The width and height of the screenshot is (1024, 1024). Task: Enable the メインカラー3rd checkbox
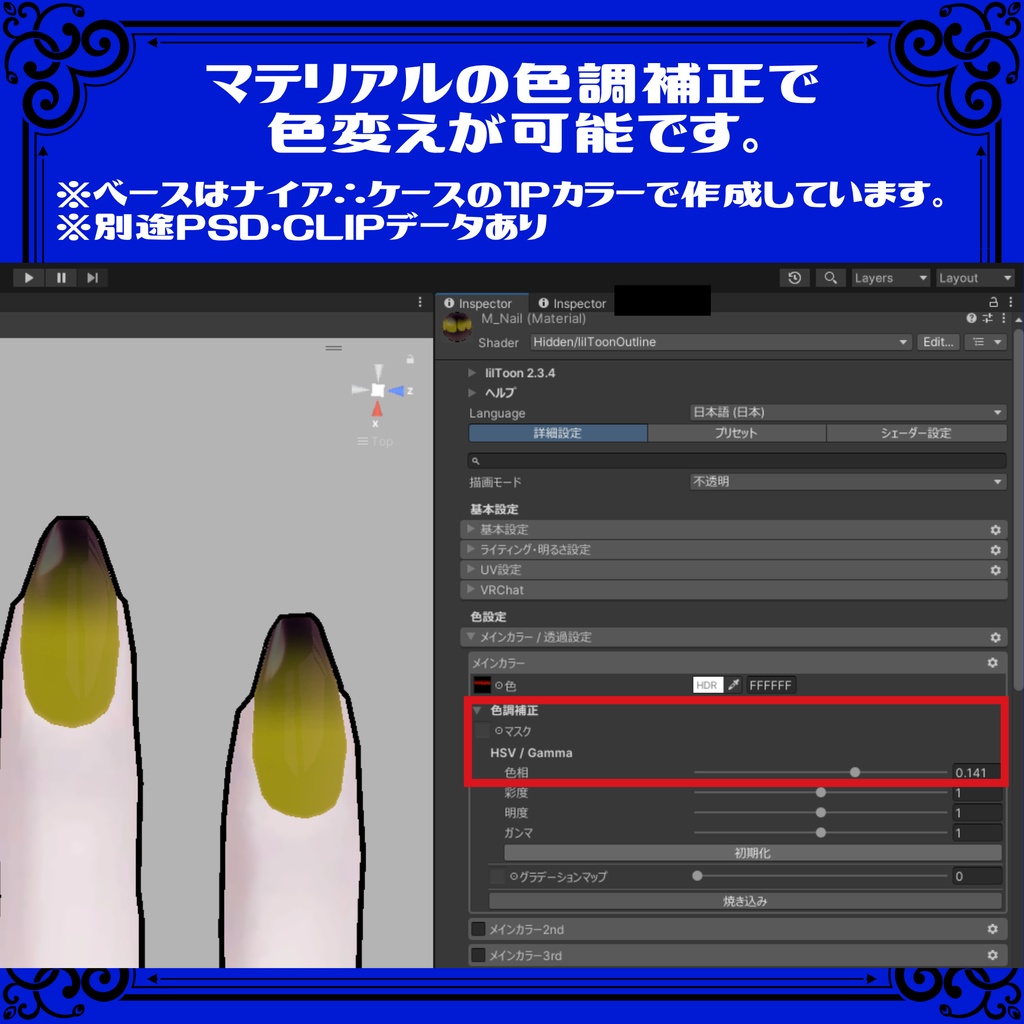coord(478,955)
